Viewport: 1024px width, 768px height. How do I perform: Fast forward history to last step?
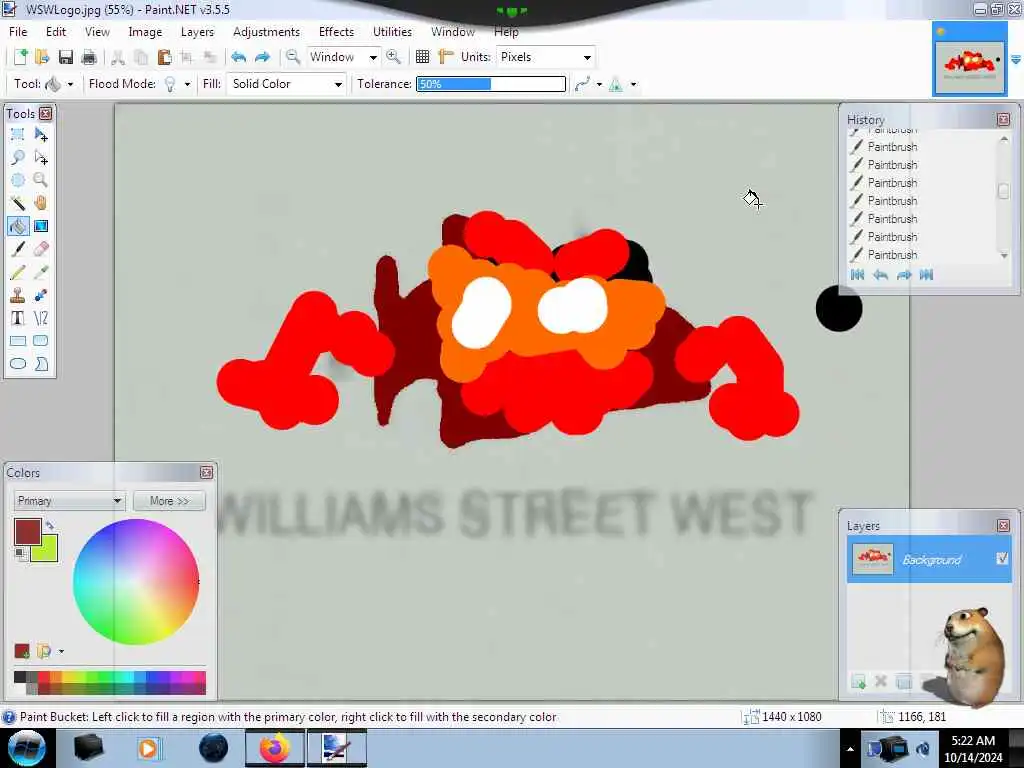click(x=926, y=275)
